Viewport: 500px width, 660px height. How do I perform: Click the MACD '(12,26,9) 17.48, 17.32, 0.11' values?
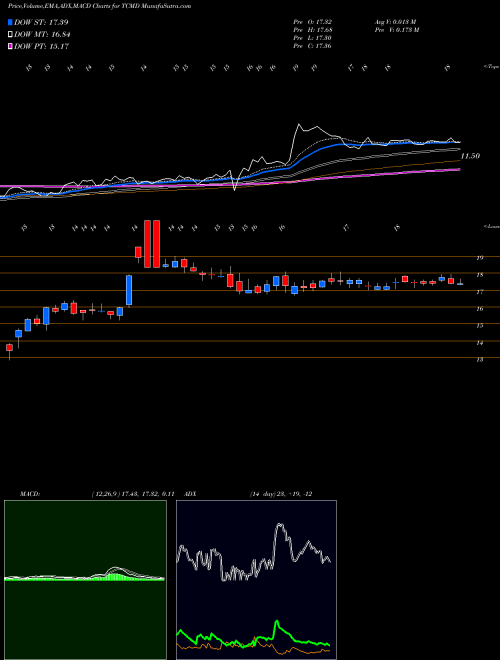coord(133,494)
